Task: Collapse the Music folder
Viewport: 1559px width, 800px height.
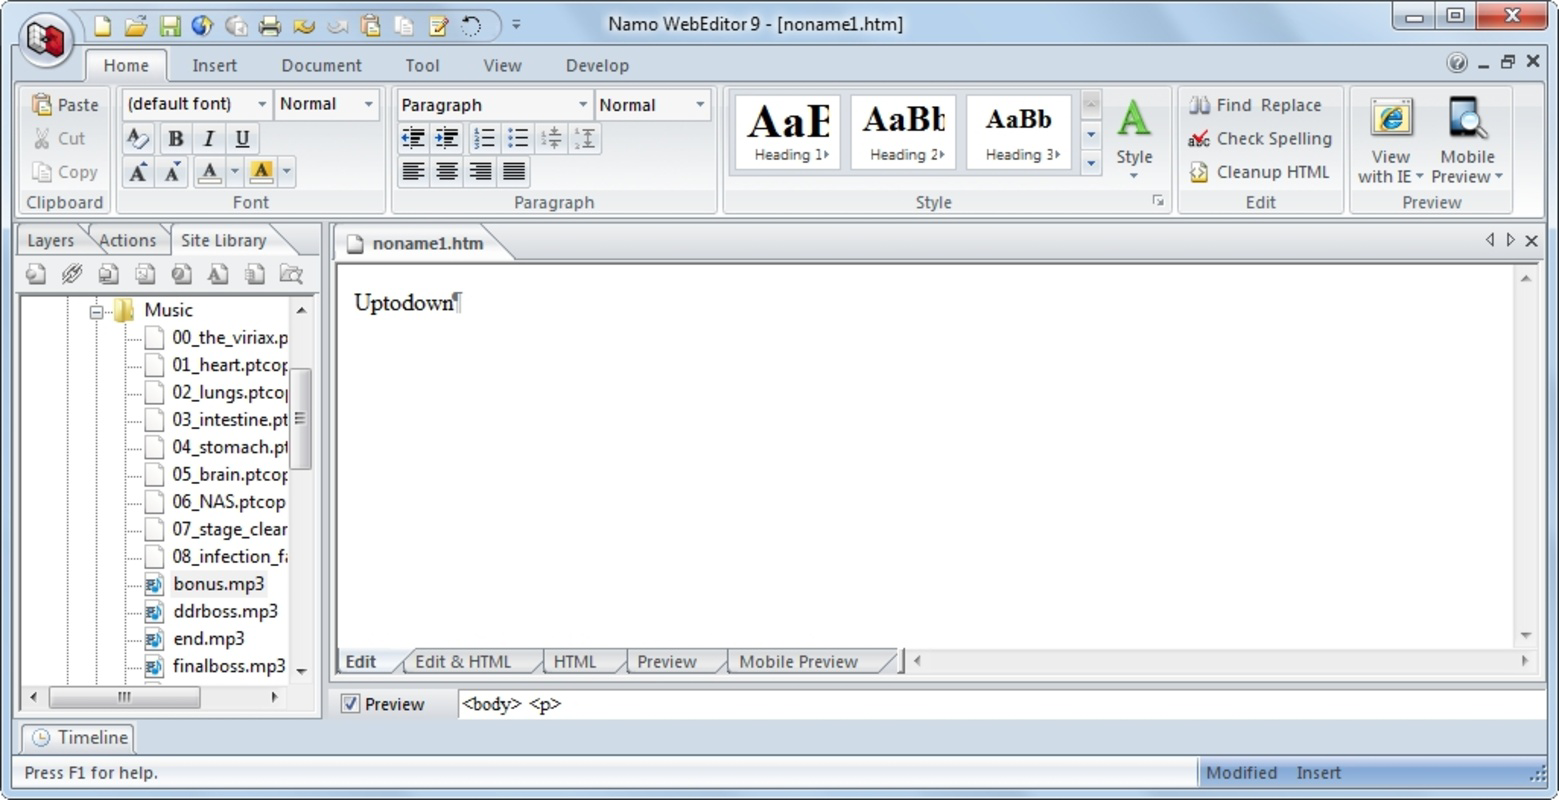Action: (x=97, y=311)
